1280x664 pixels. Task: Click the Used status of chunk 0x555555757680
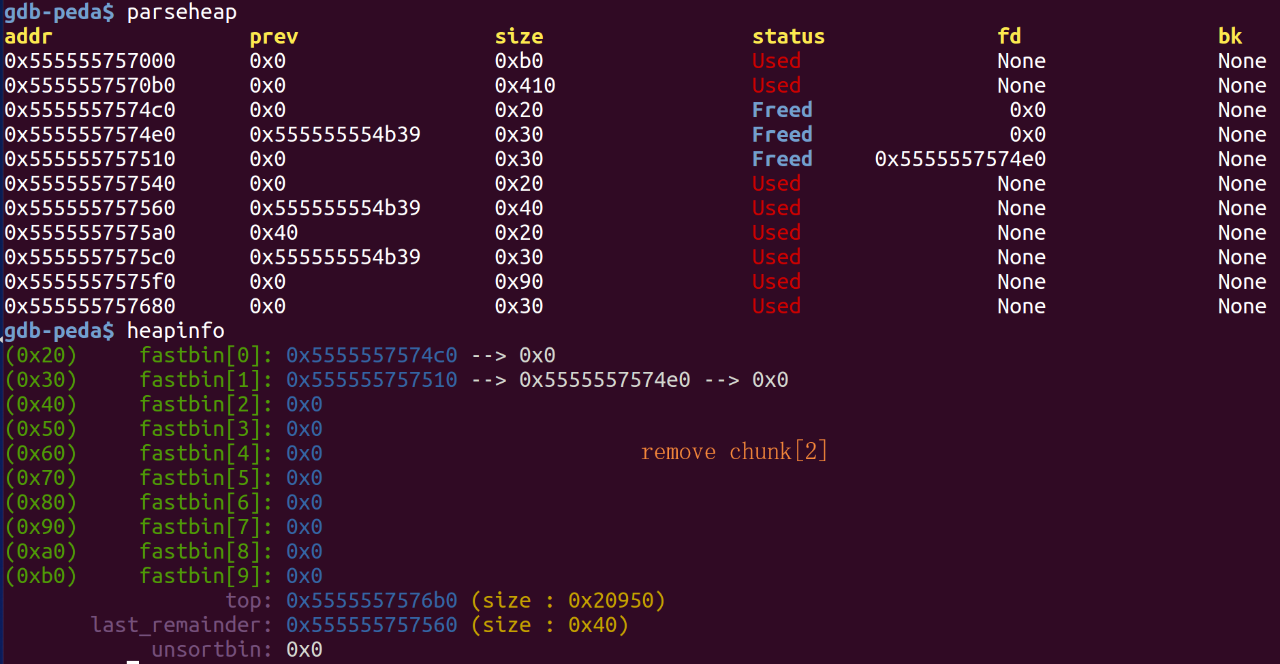pyautogui.click(x=776, y=306)
